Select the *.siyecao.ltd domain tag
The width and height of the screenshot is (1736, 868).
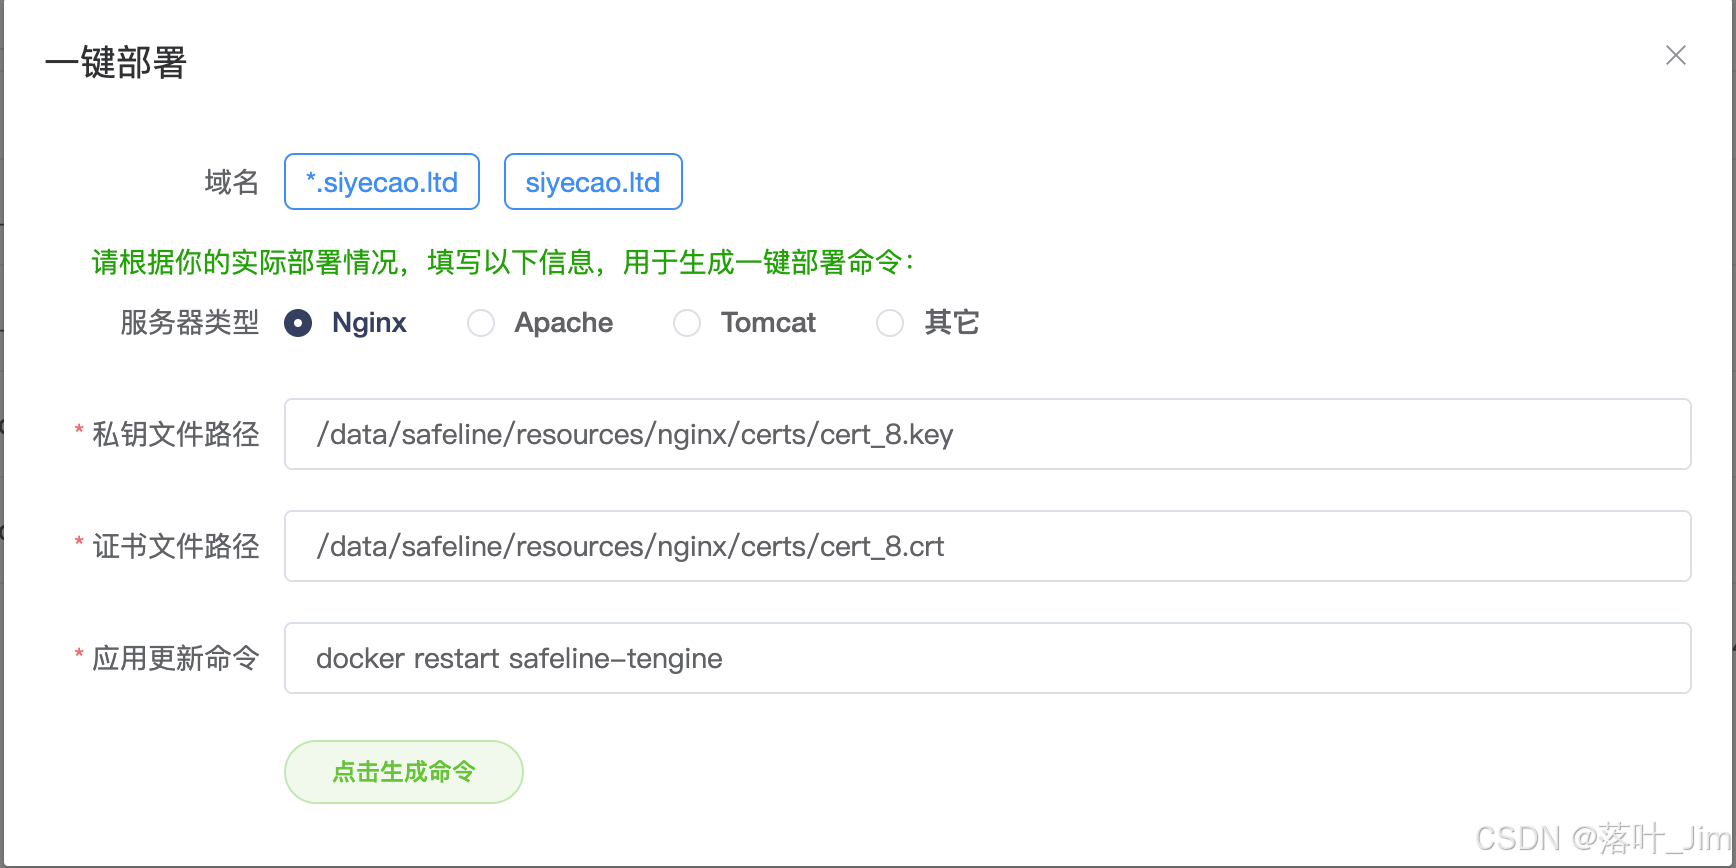[382, 182]
